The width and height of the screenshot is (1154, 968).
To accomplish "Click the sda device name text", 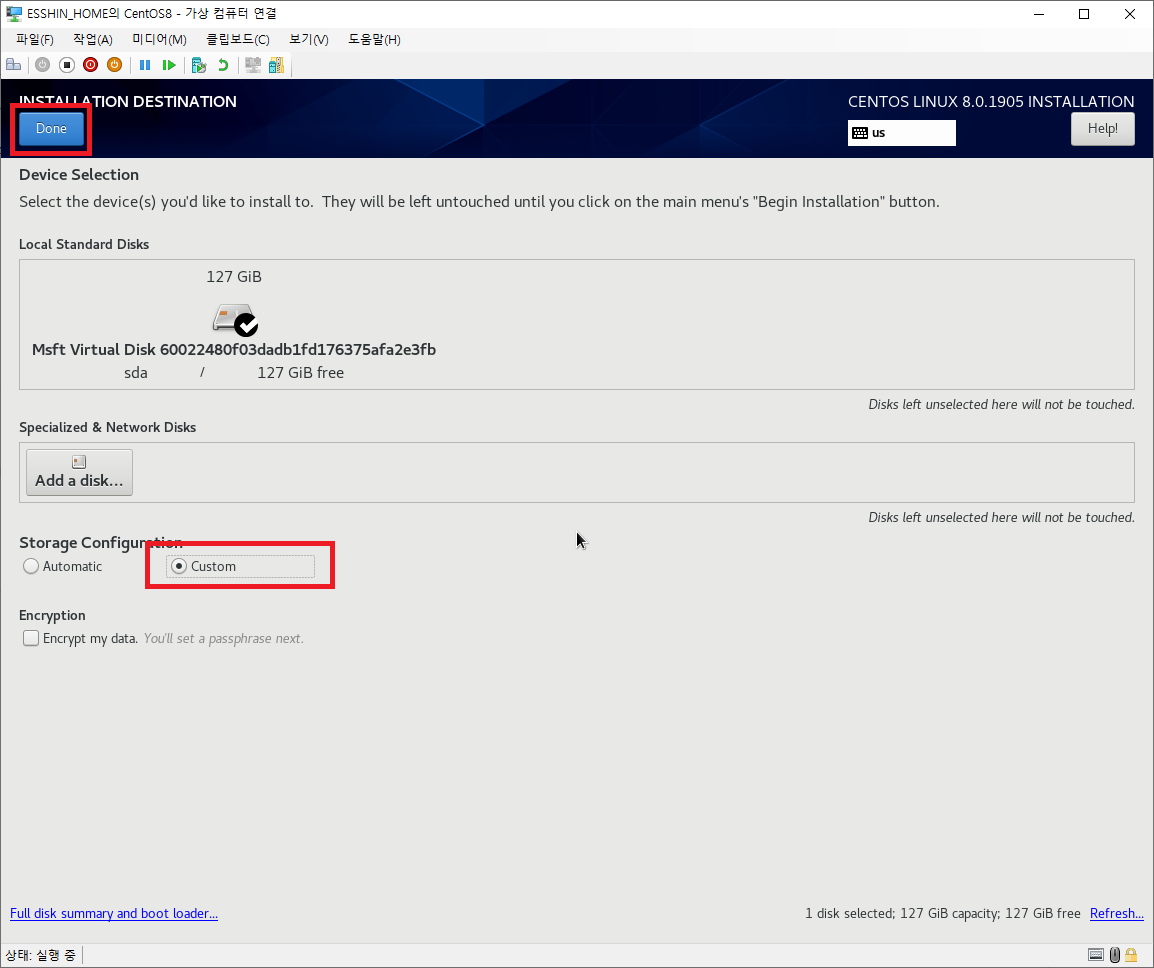I will click(x=135, y=372).
